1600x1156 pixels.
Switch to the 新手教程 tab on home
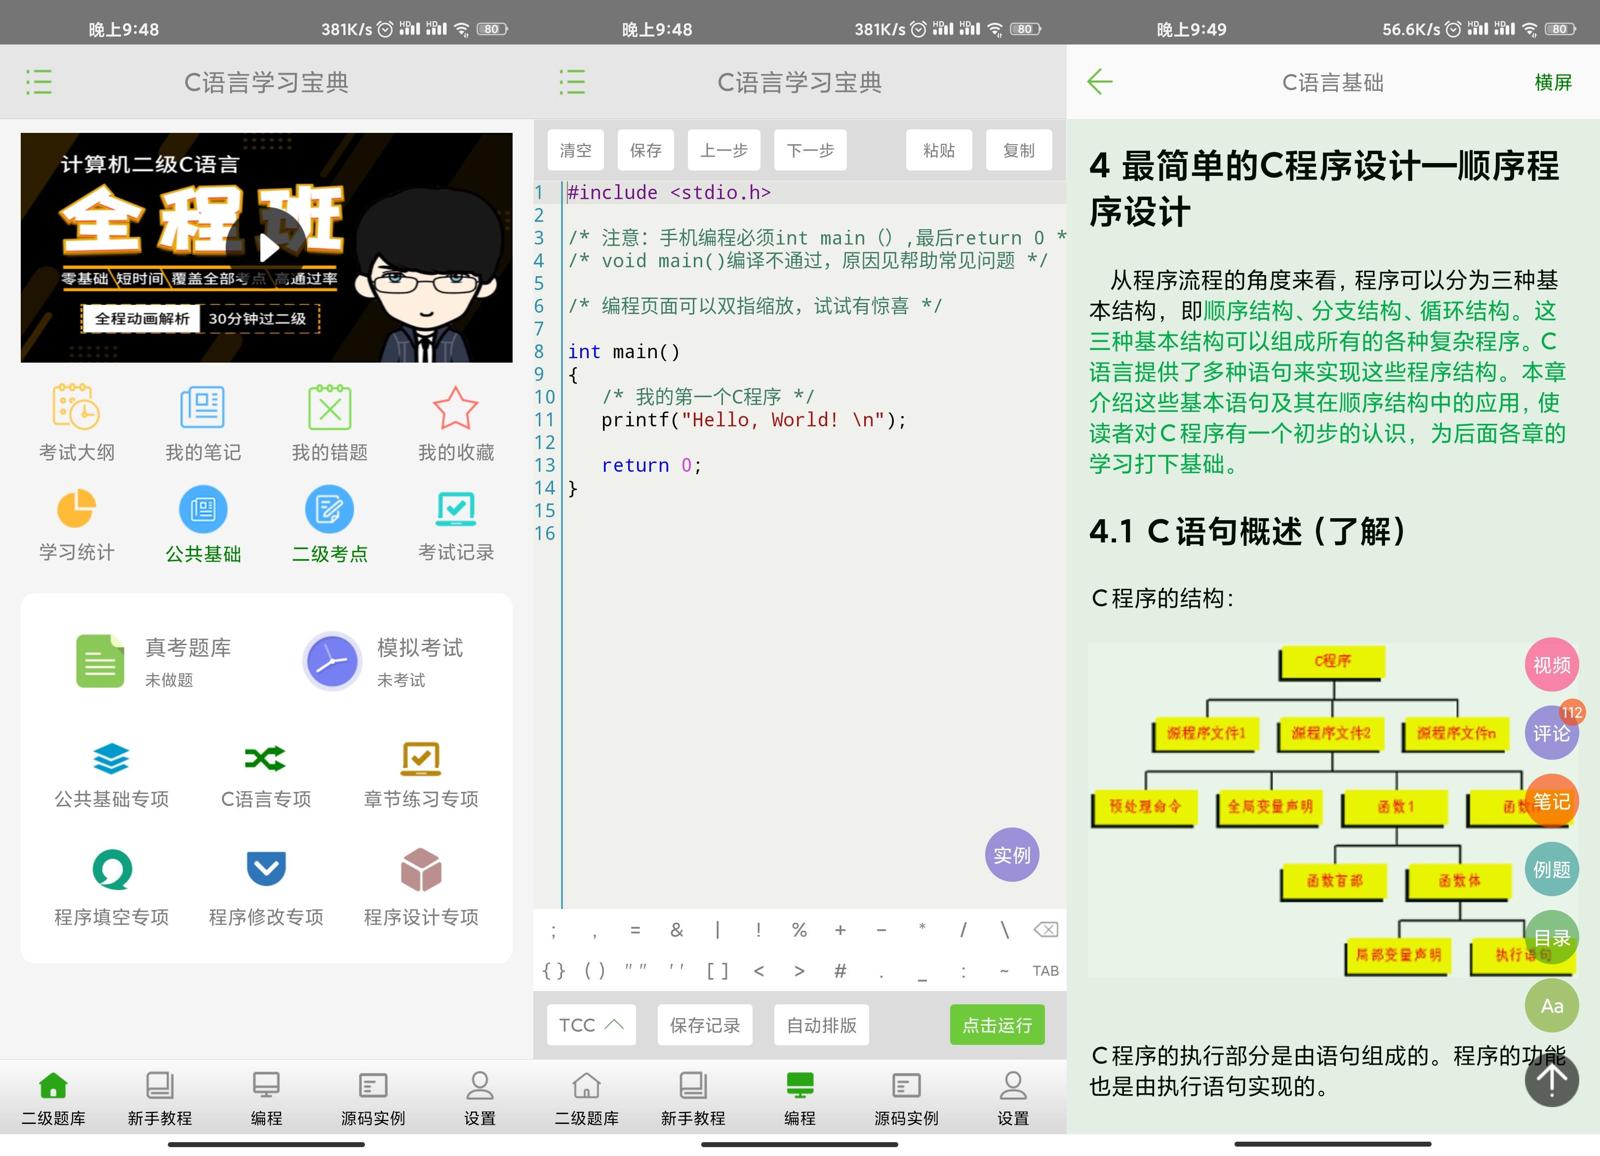pyautogui.click(x=160, y=1098)
